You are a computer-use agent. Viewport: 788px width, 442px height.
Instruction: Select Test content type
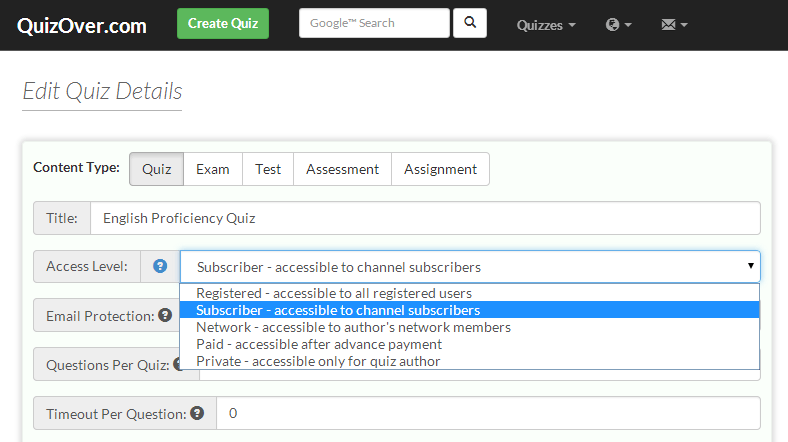coord(268,169)
